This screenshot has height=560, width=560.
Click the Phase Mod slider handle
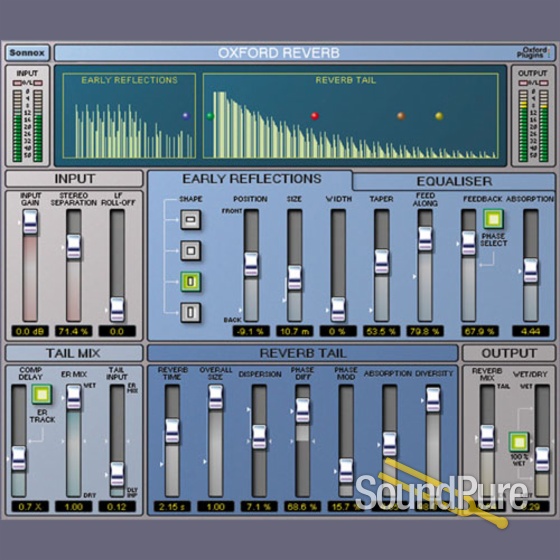[346, 471]
